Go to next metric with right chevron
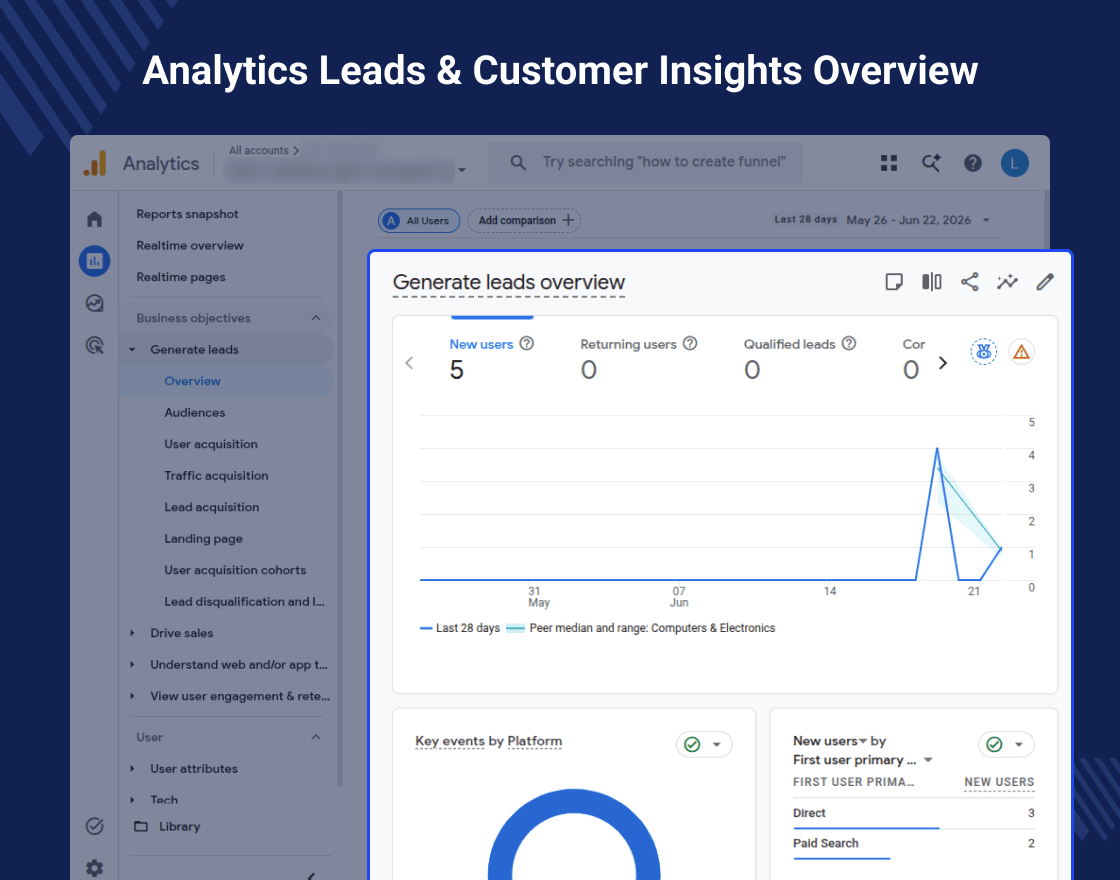 tap(943, 363)
